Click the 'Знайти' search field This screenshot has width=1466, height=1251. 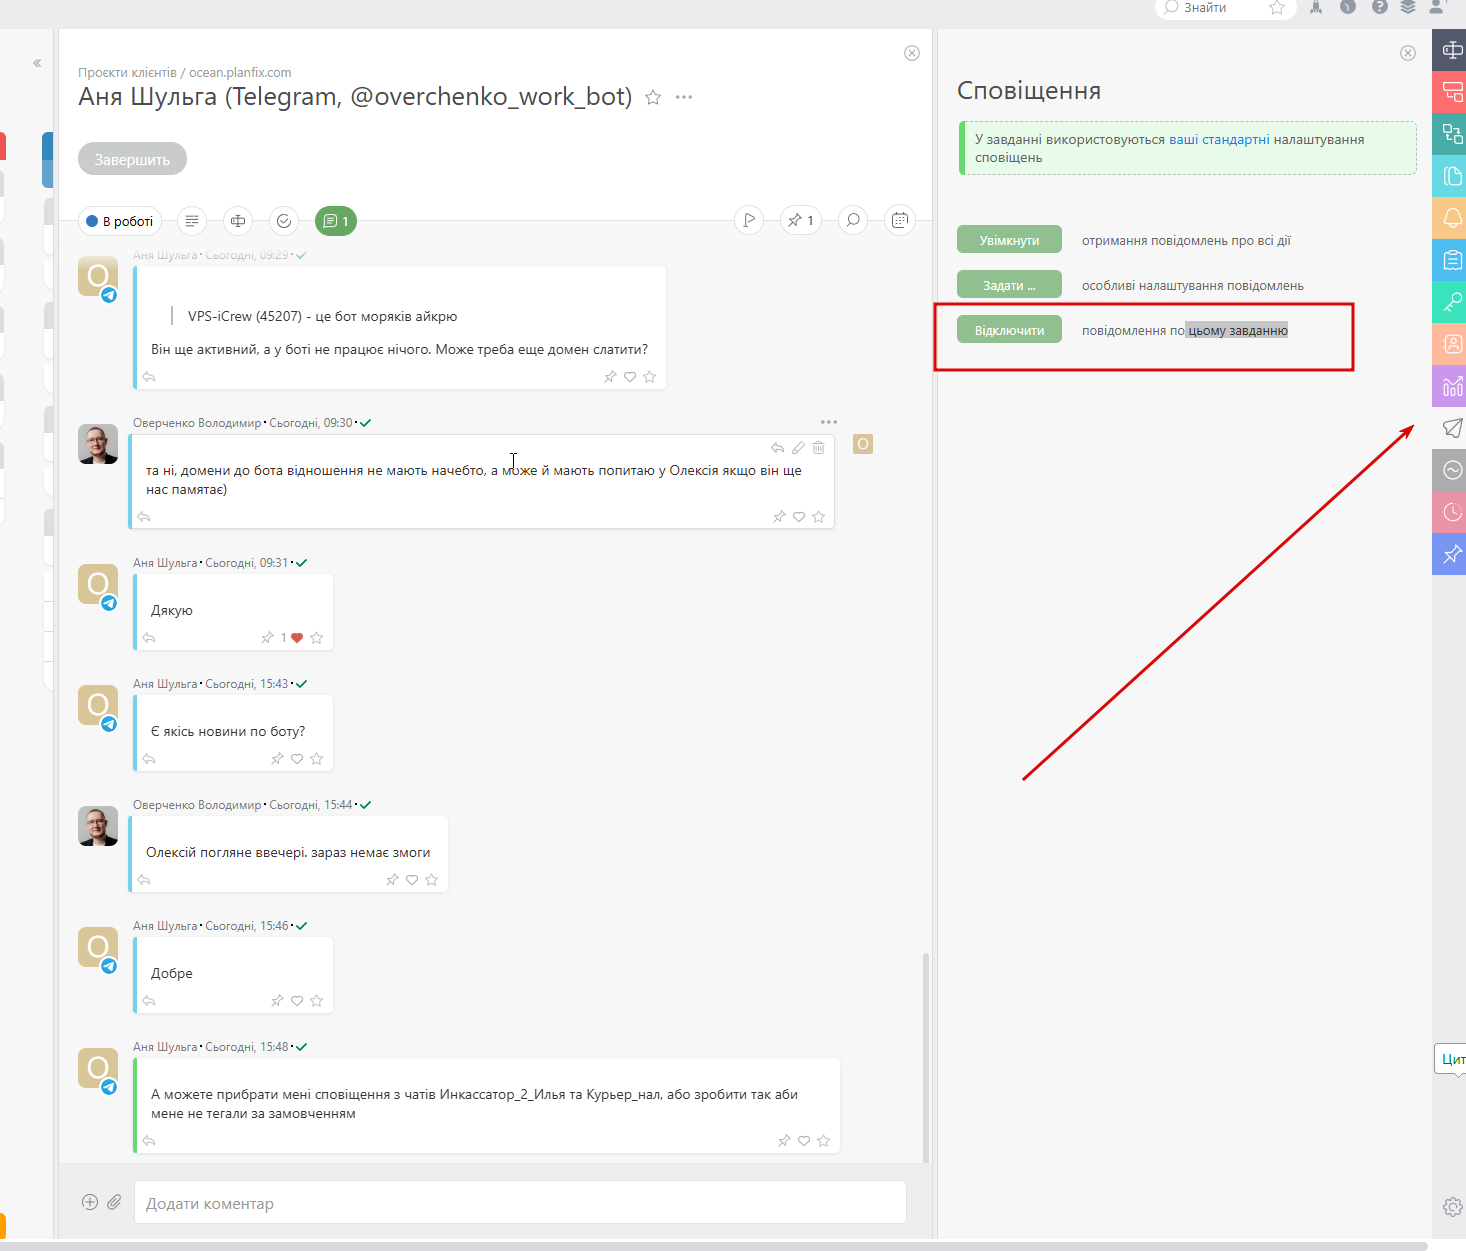click(x=1212, y=8)
